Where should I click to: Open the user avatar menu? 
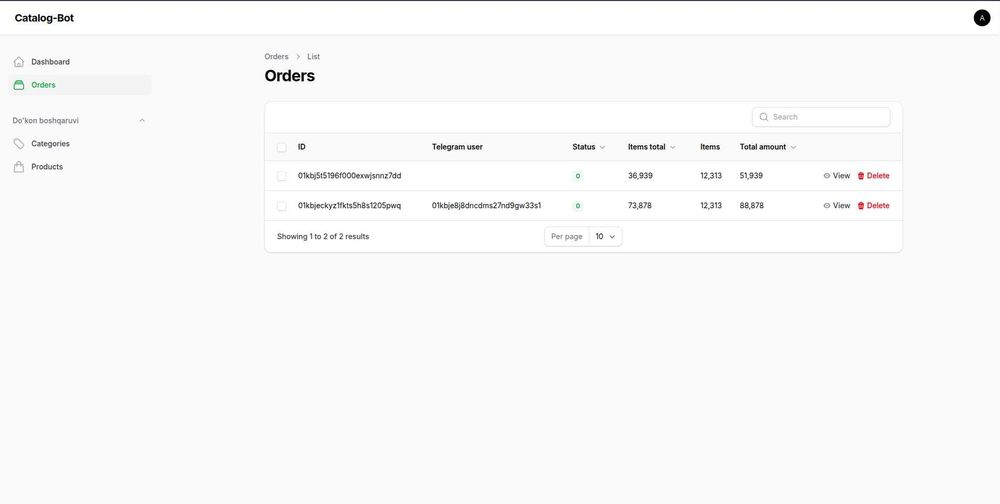tap(982, 18)
